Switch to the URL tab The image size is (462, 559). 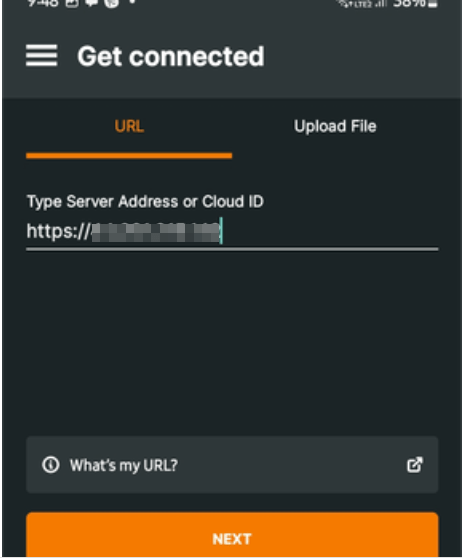click(x=129, y=126)
